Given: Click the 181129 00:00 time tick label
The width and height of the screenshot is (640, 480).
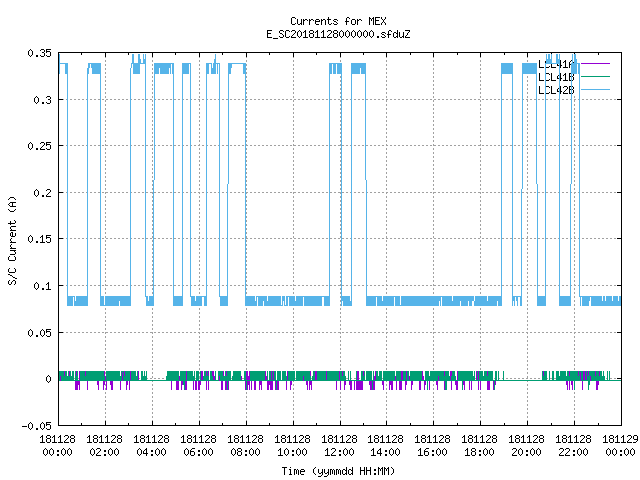Looking at the screenshot, I should [x=620, y=446].
